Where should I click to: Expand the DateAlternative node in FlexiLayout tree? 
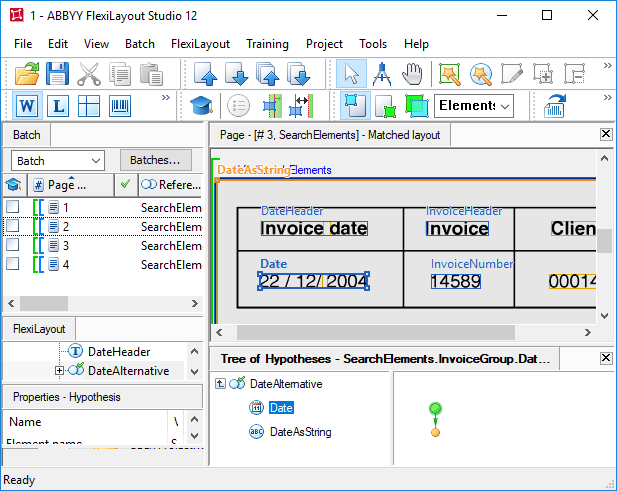tap(59, 371)
